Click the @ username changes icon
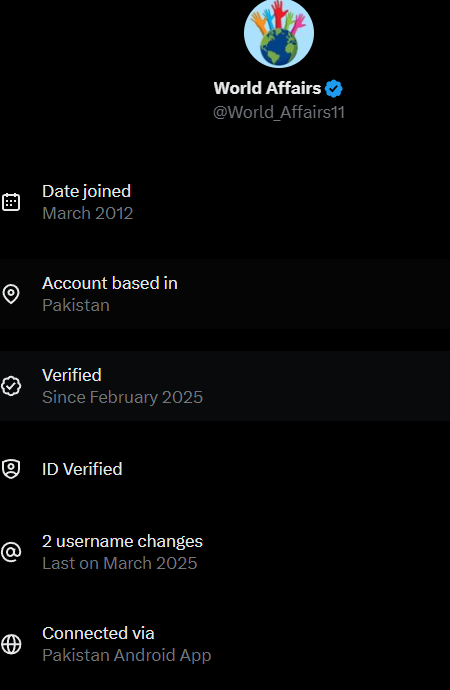Screen dimensions: 450x690 pos(11,552)
